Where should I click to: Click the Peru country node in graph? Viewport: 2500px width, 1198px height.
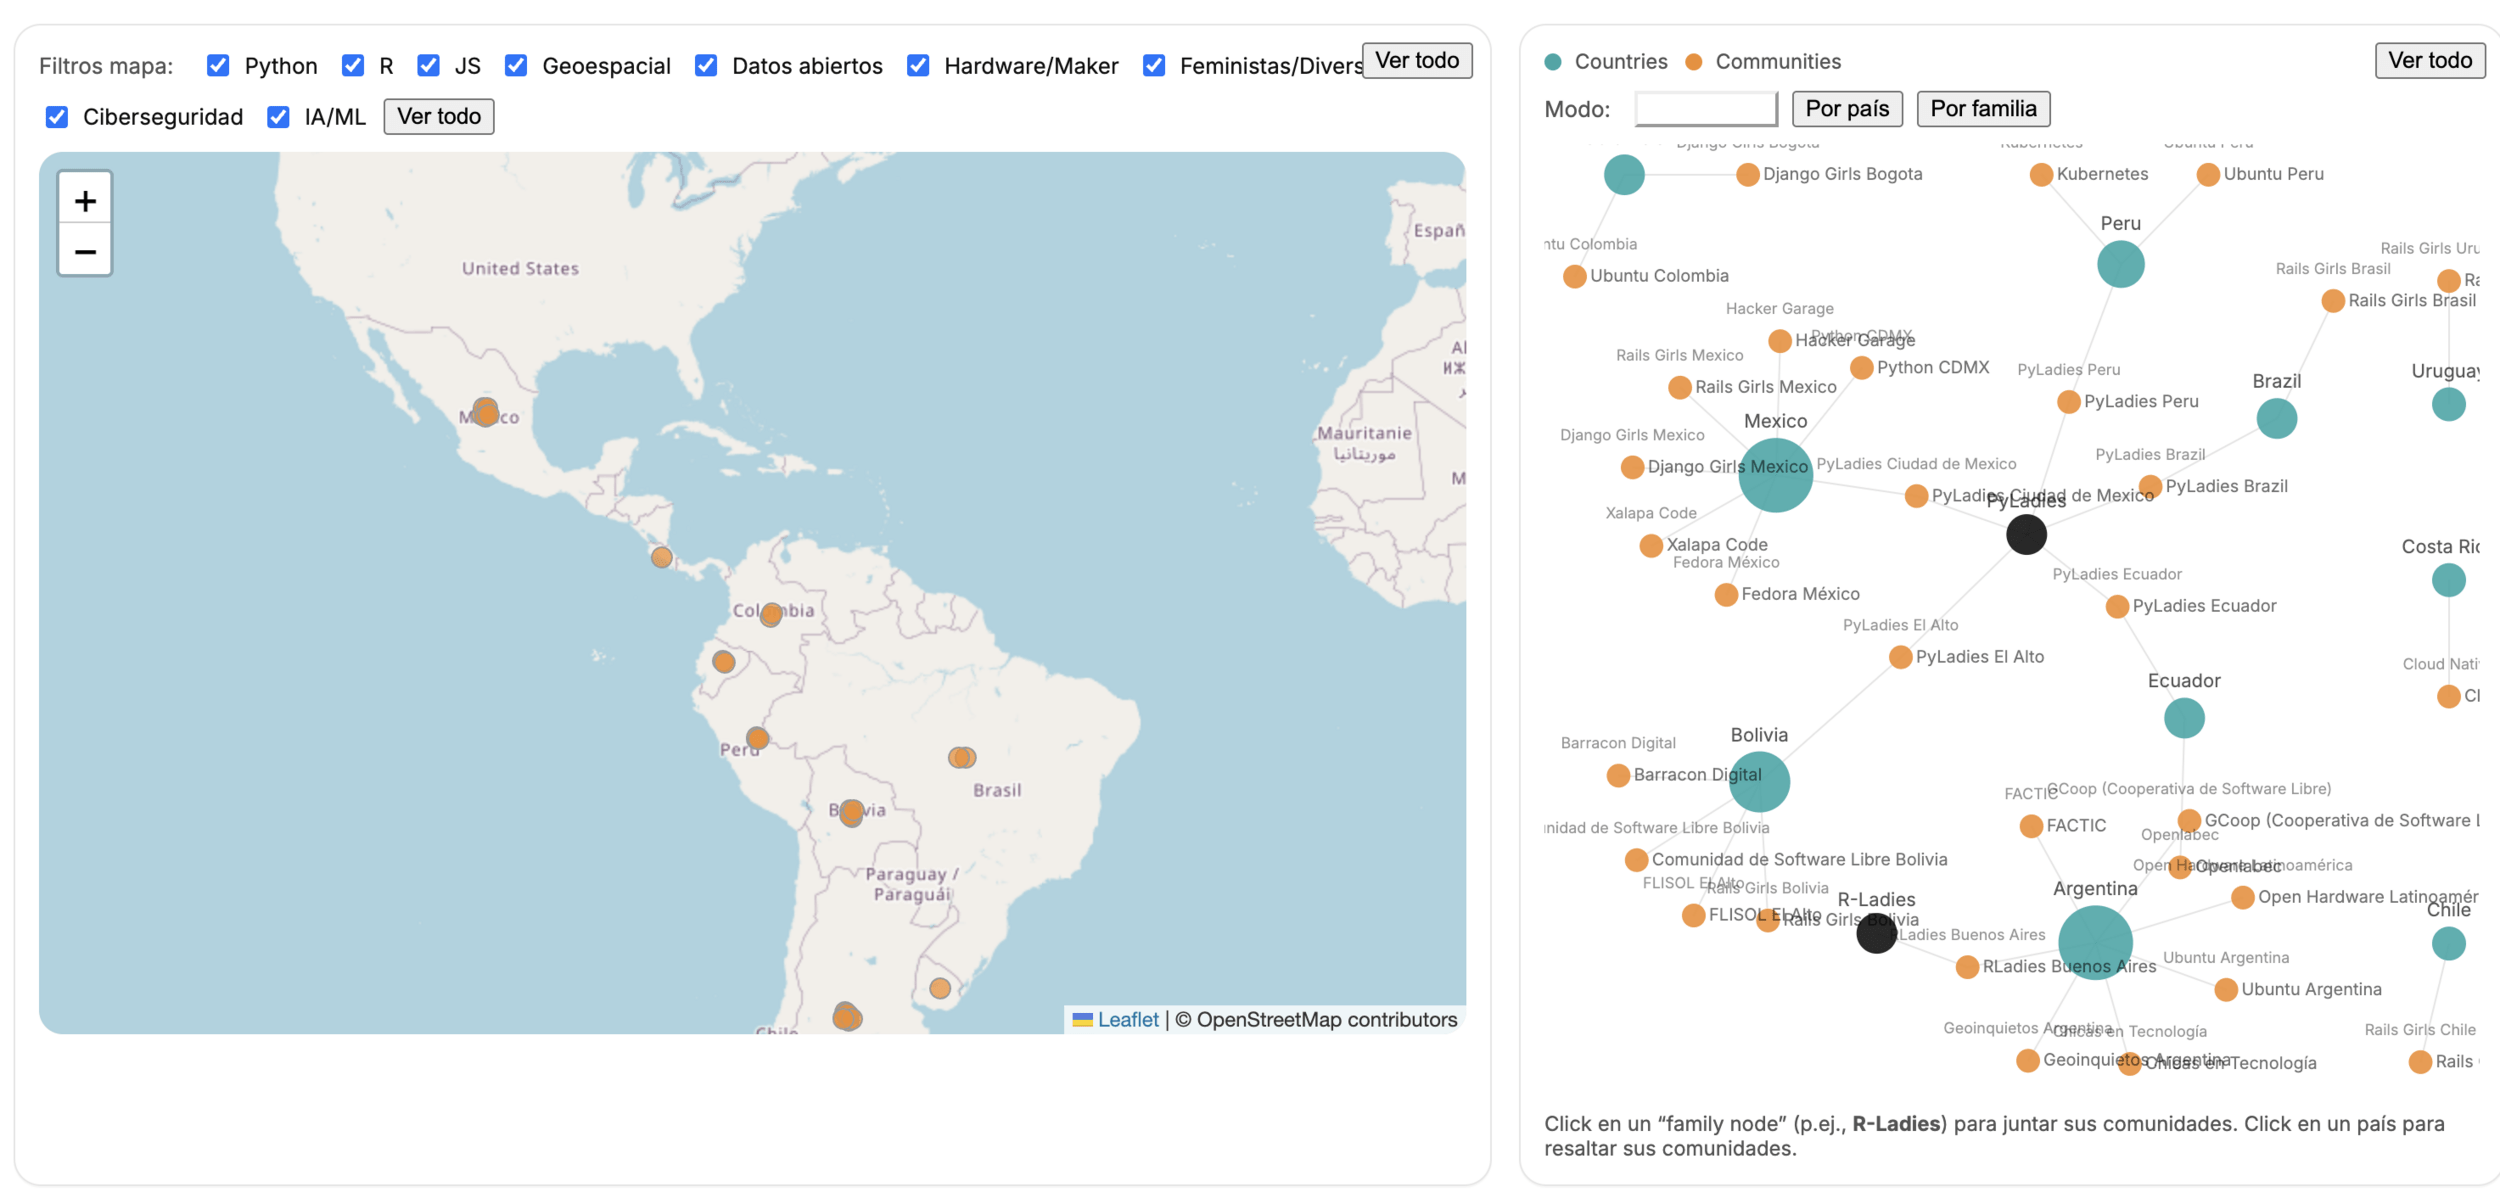pos(2120,265)
